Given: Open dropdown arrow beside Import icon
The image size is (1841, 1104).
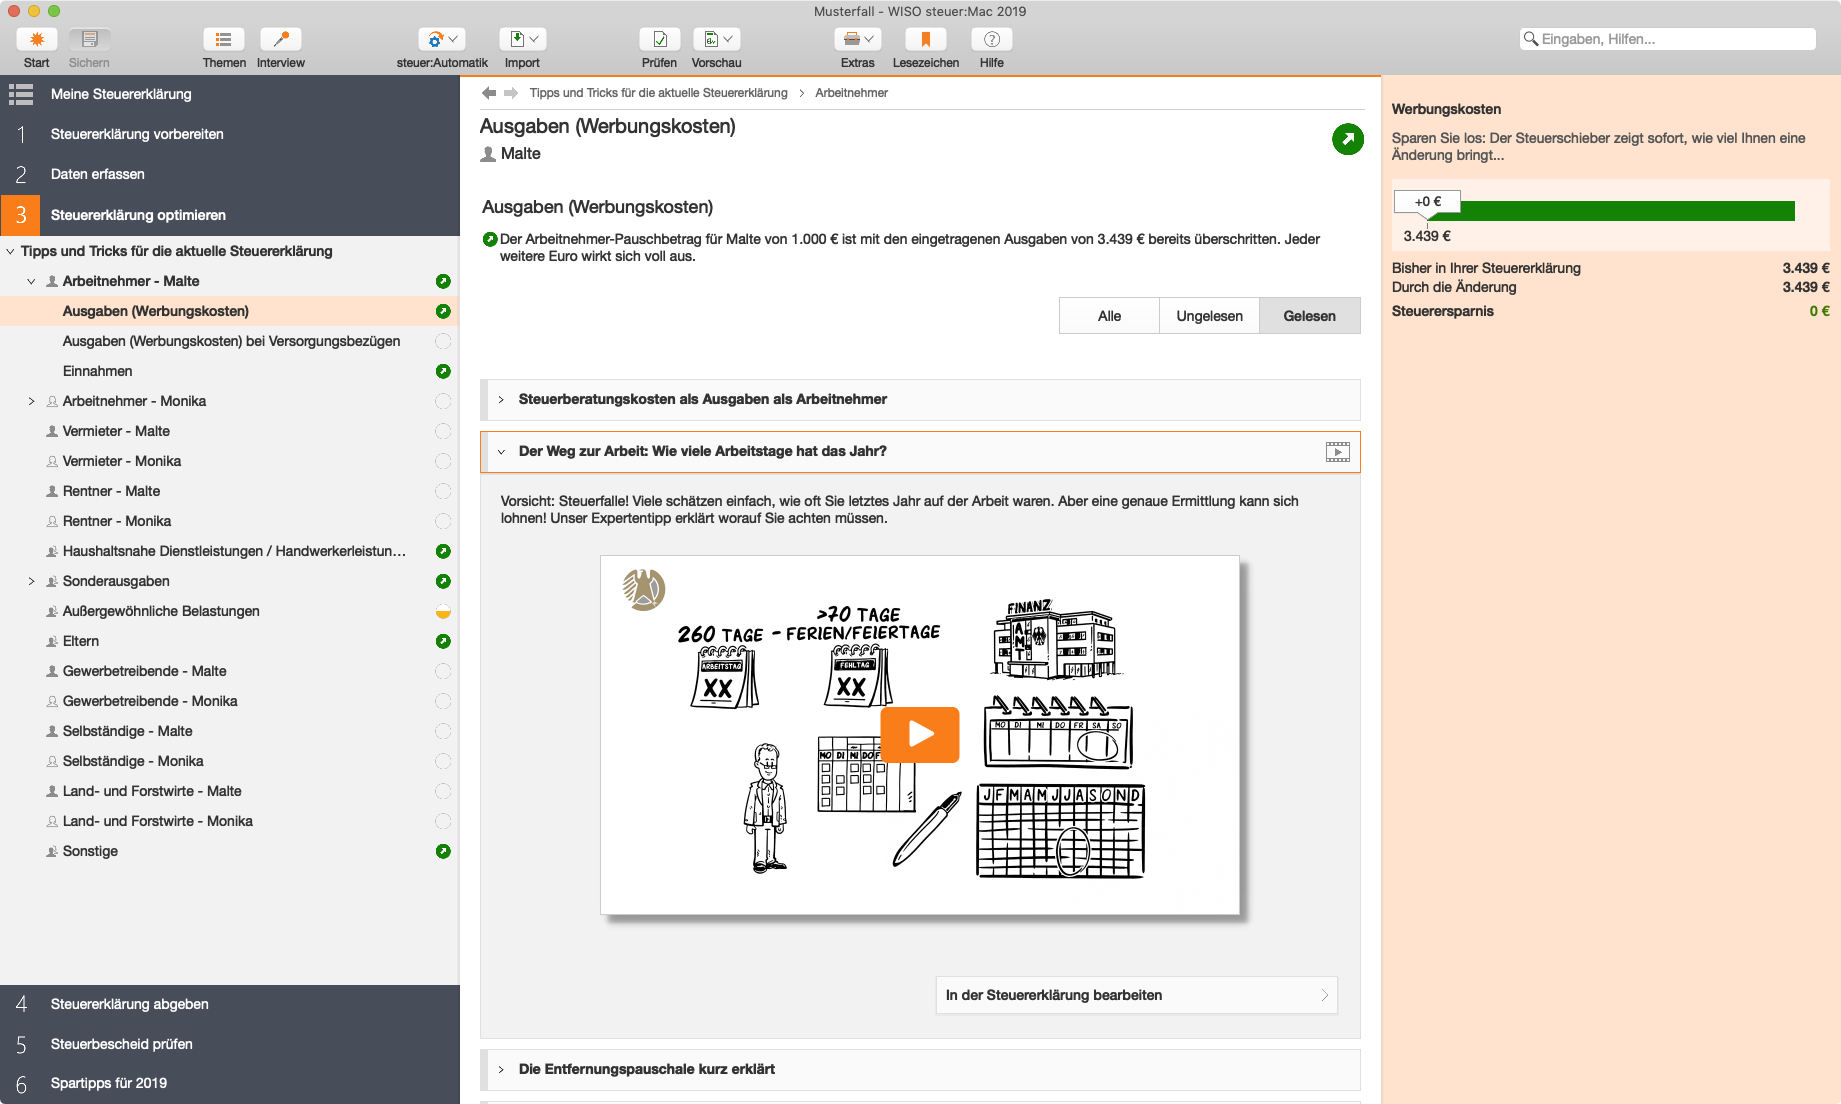Looking at the screenshot, I should tap(534, 39).
